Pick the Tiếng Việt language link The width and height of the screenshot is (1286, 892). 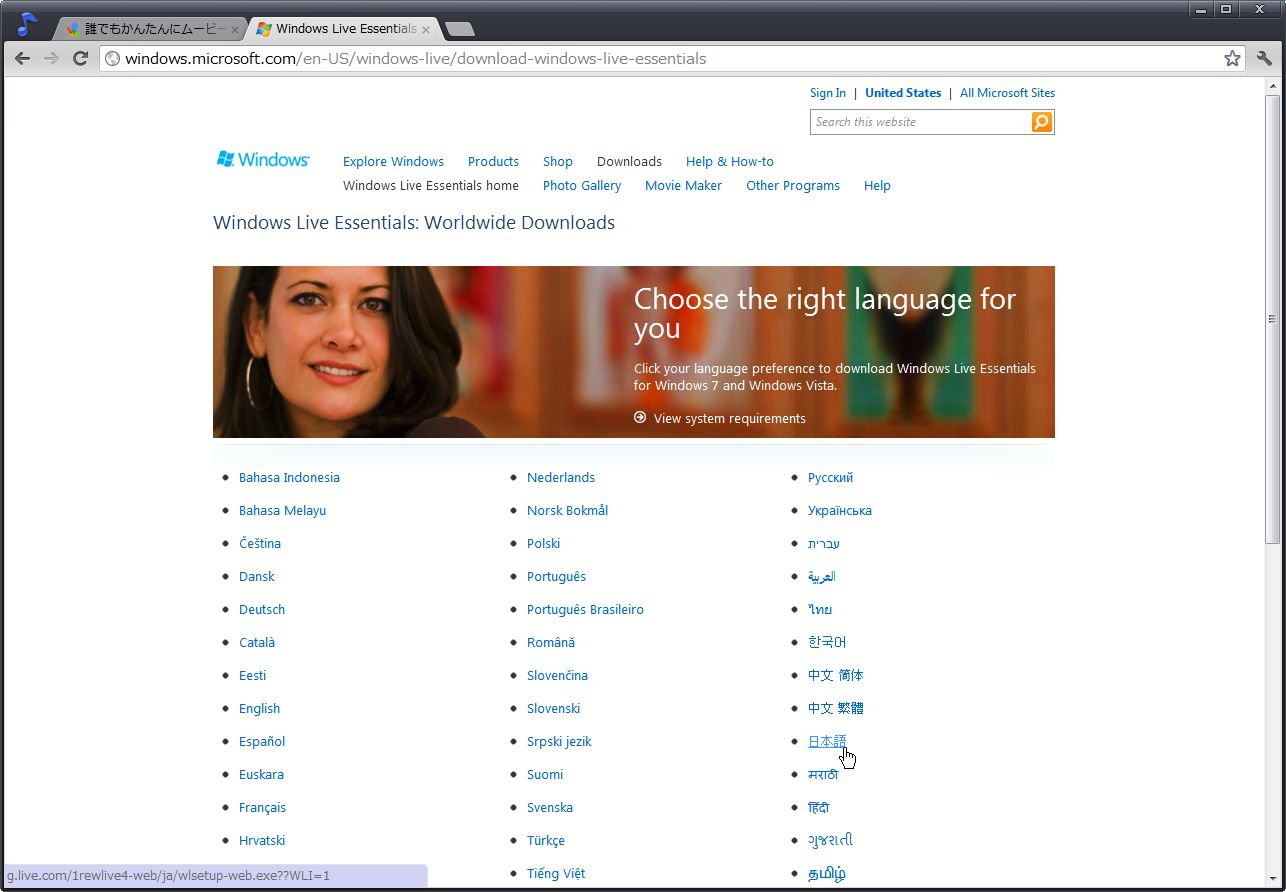pyautogui.click(x=556, y=873)
